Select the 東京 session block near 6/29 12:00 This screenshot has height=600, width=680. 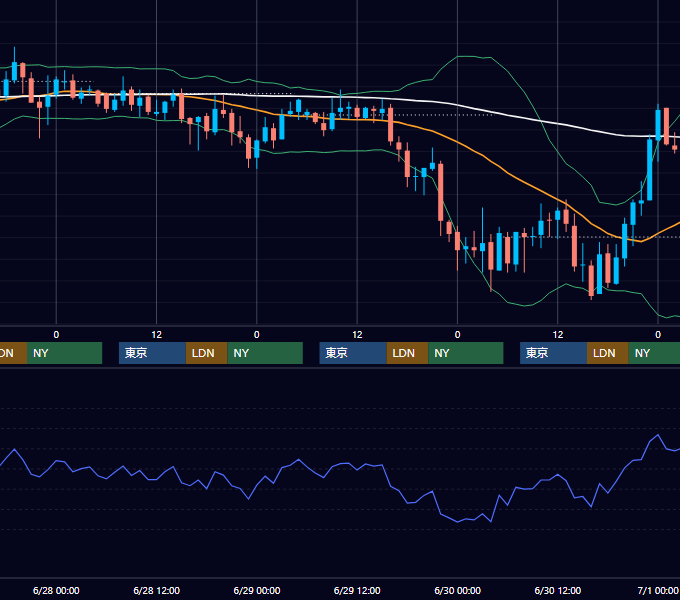[353, 353]
